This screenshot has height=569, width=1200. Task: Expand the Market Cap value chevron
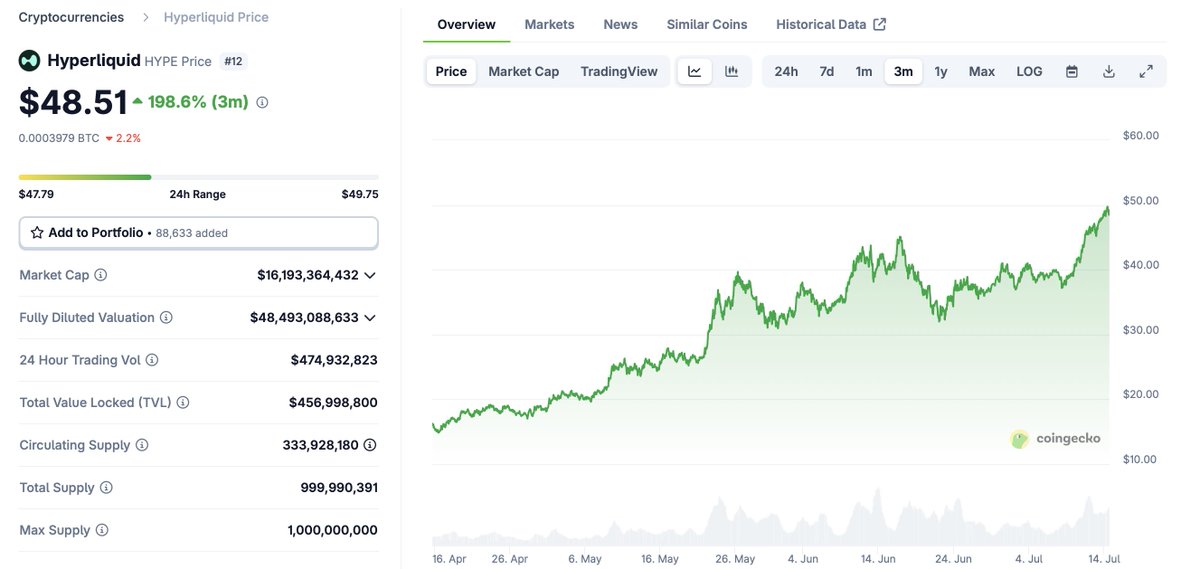pos(370,275)
